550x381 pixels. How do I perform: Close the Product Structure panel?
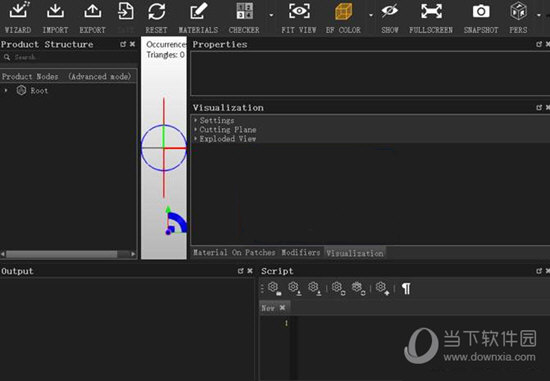pos(132,44)
